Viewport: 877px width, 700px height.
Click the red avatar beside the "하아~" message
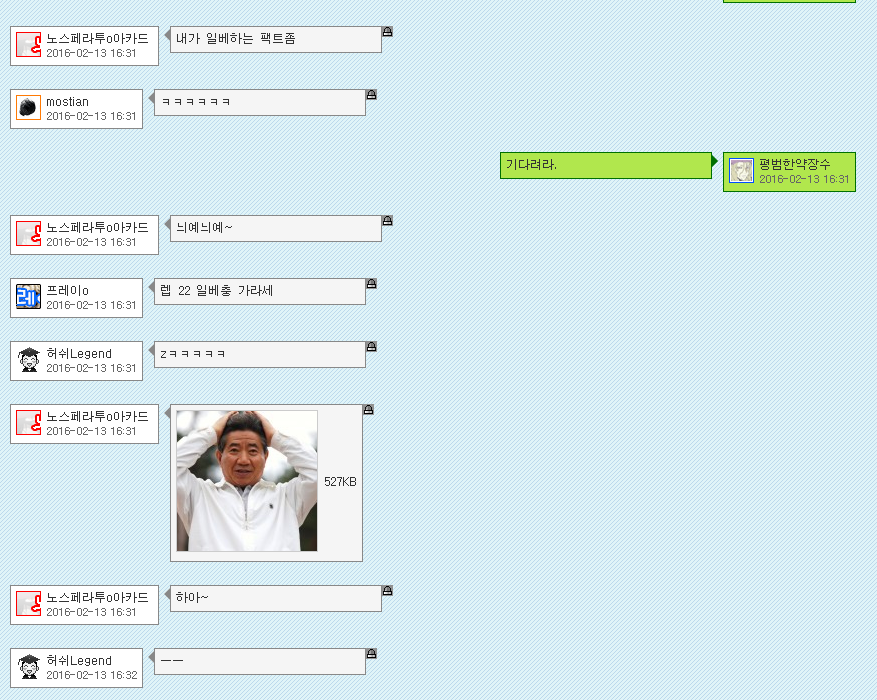(29, 604)
